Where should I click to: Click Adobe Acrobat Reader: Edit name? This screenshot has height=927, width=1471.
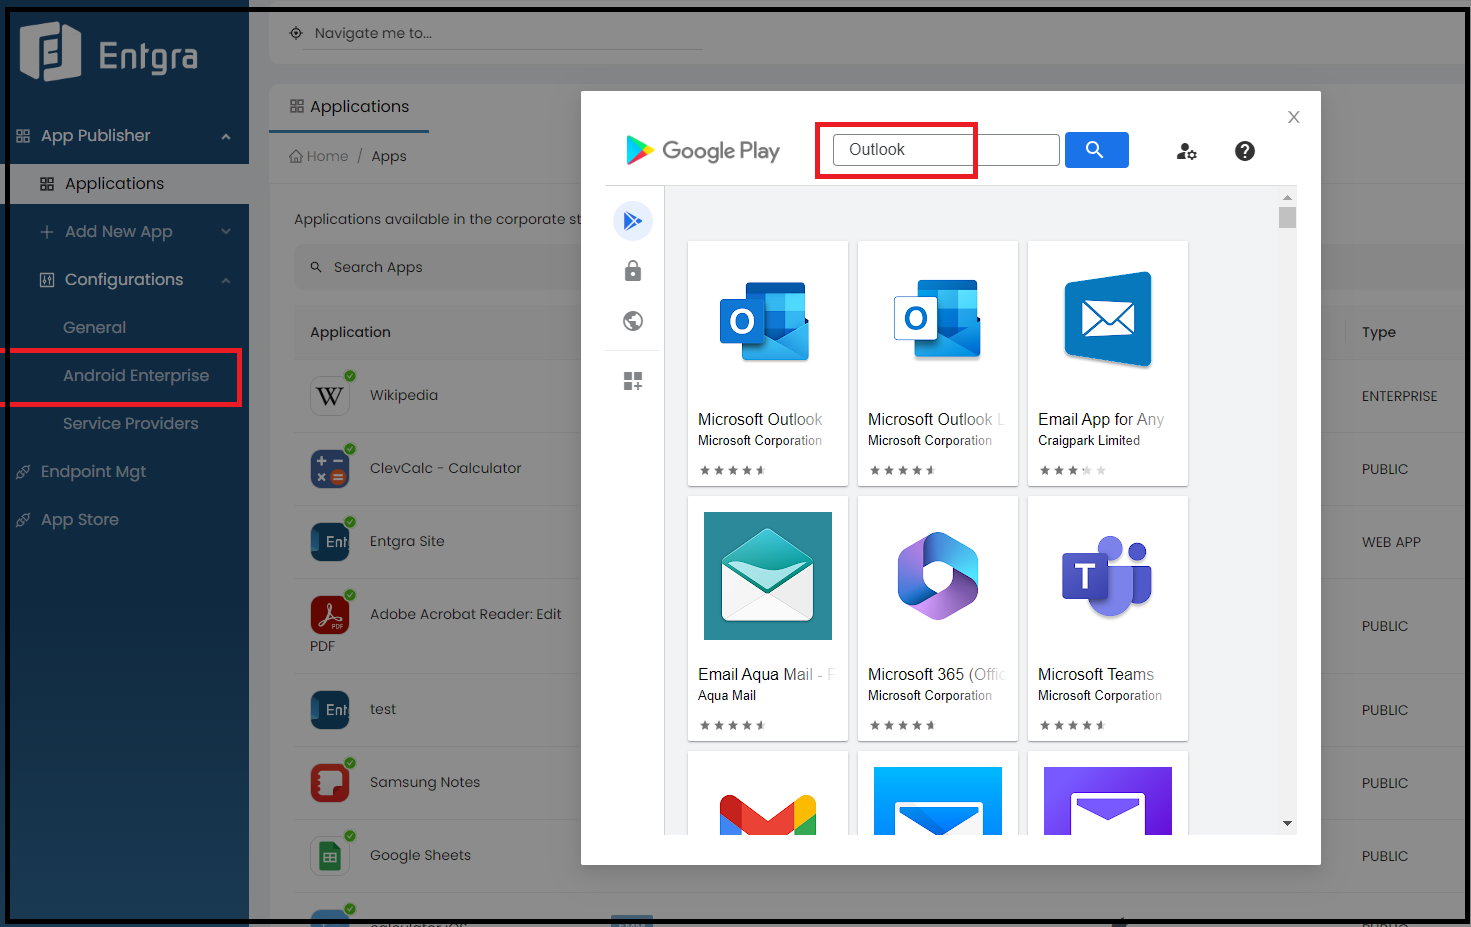coord(465,615)
